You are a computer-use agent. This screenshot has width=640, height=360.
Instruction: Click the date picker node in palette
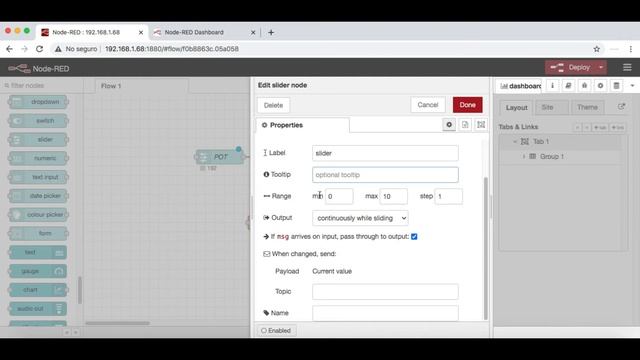click(38, 196)
